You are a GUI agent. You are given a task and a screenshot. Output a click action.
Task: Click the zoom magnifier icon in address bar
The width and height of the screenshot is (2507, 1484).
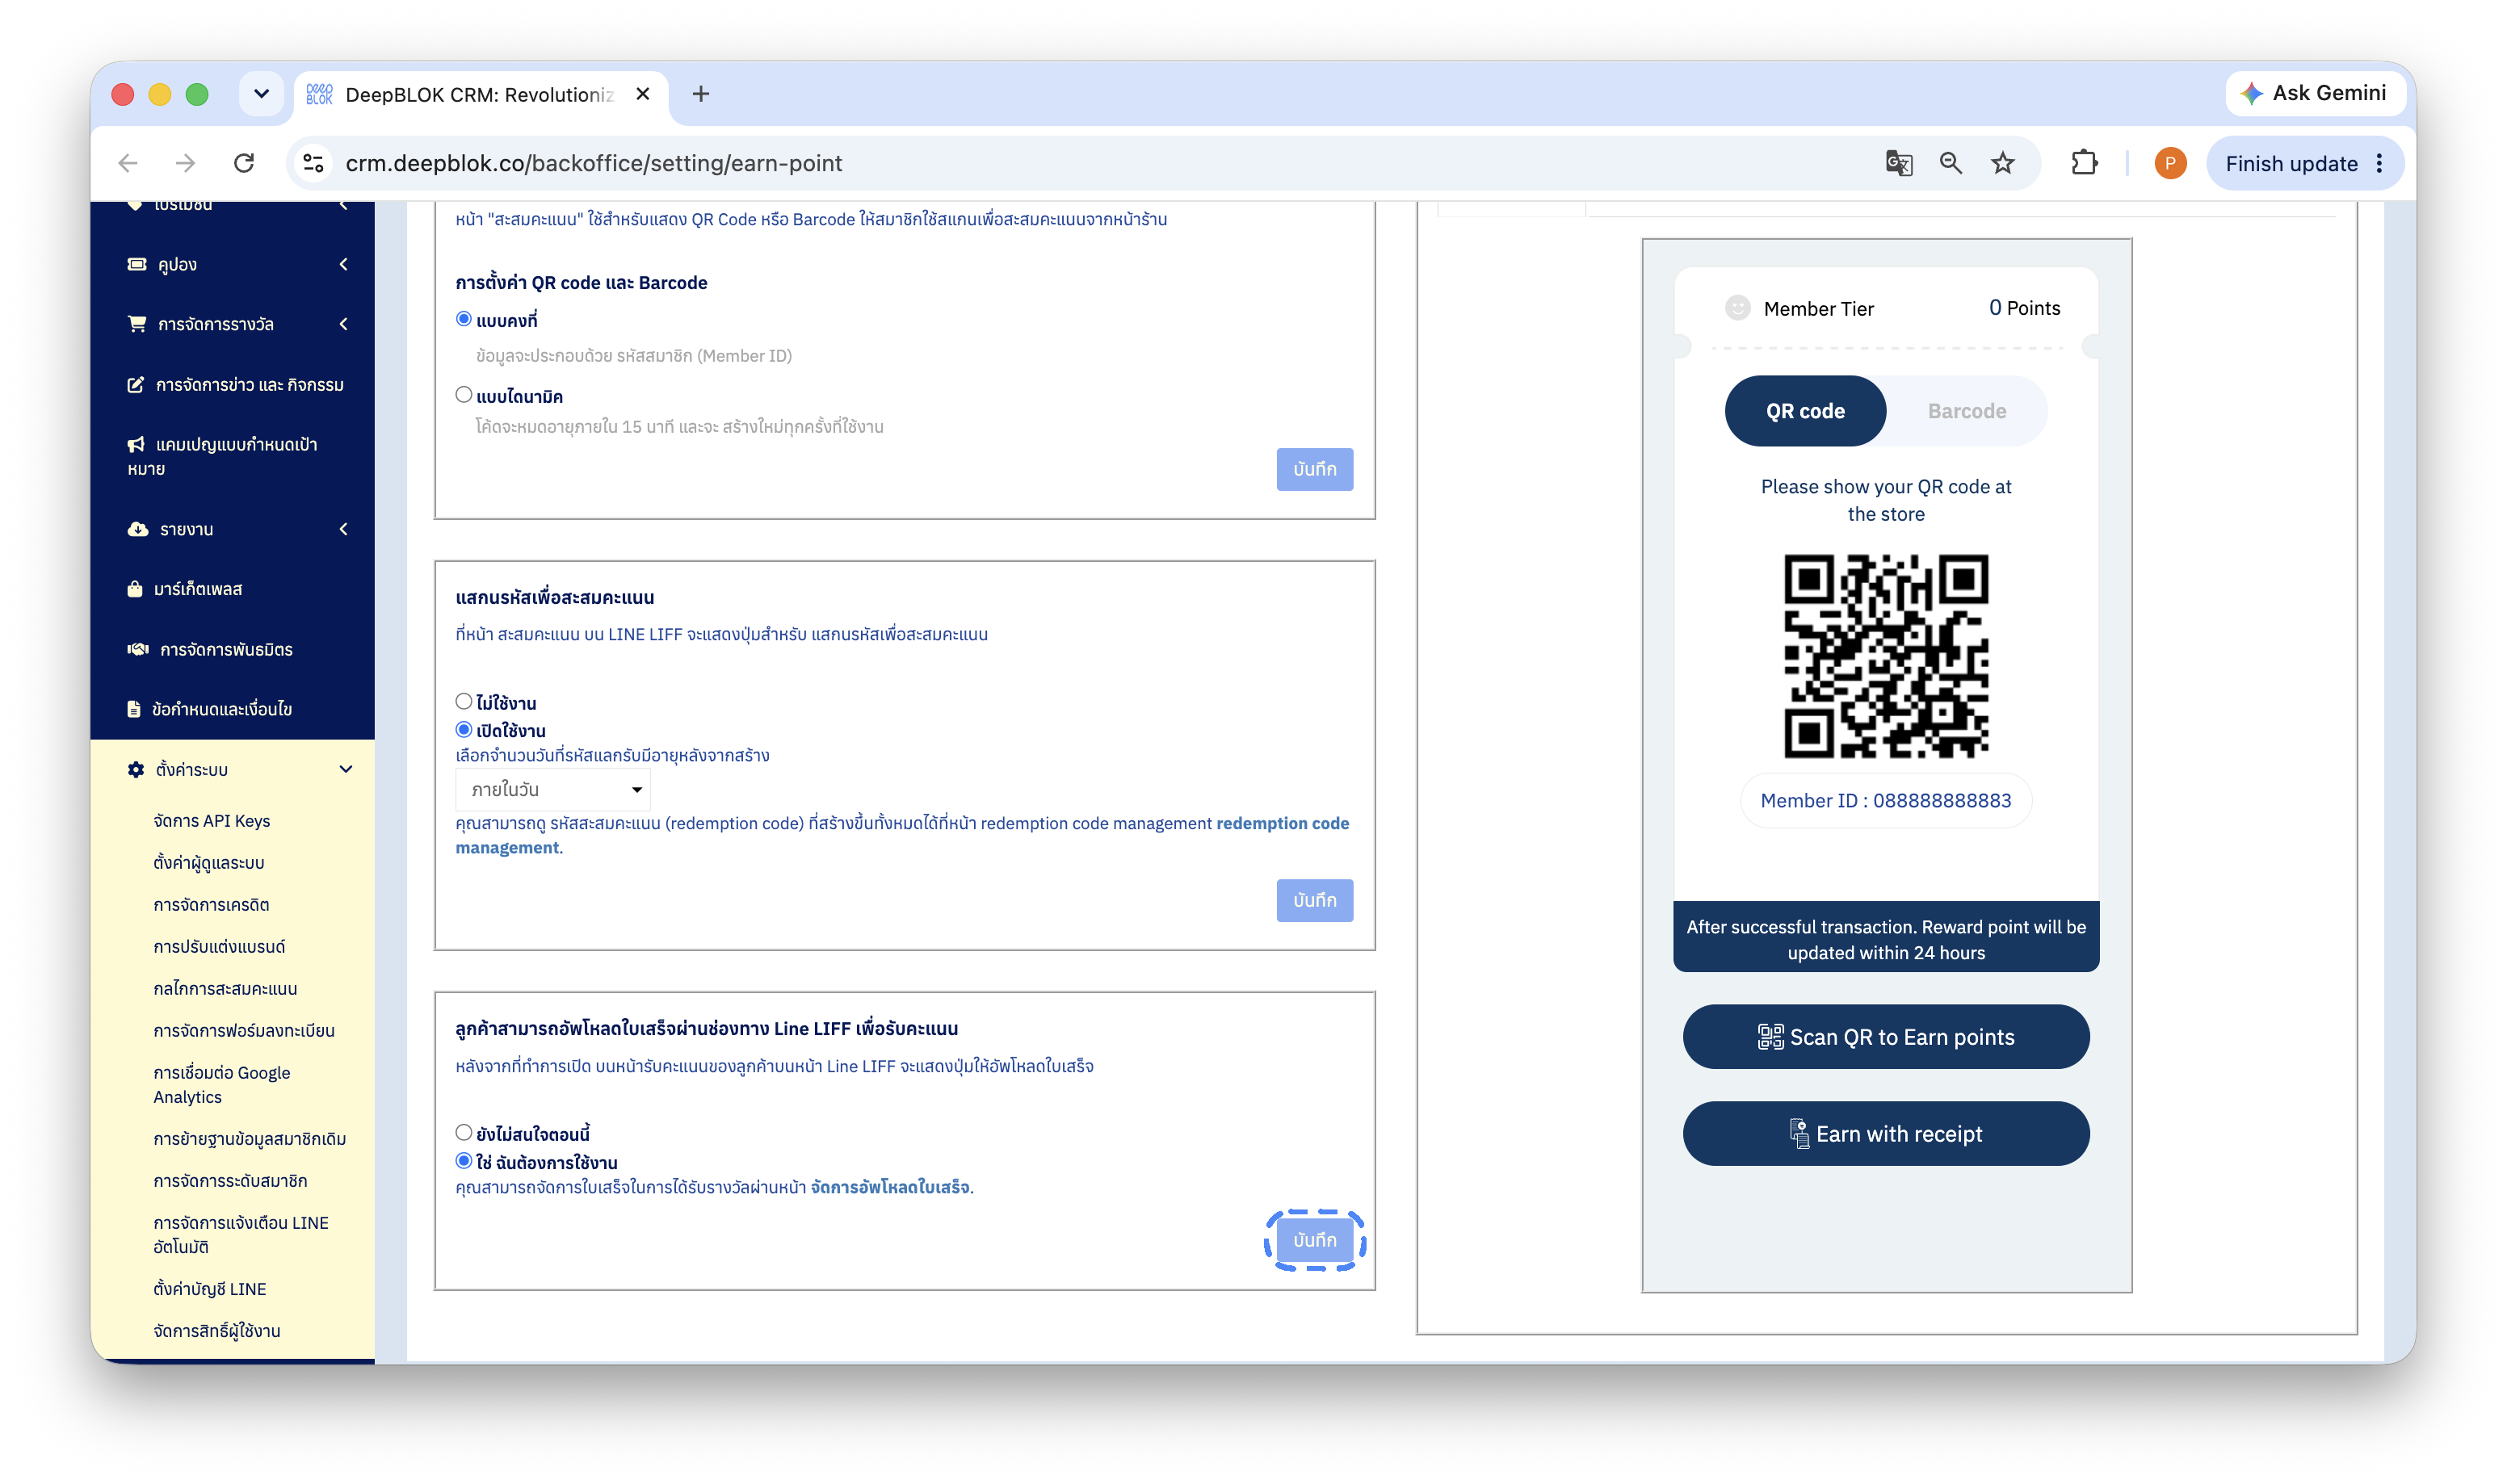coord(1950,163)
